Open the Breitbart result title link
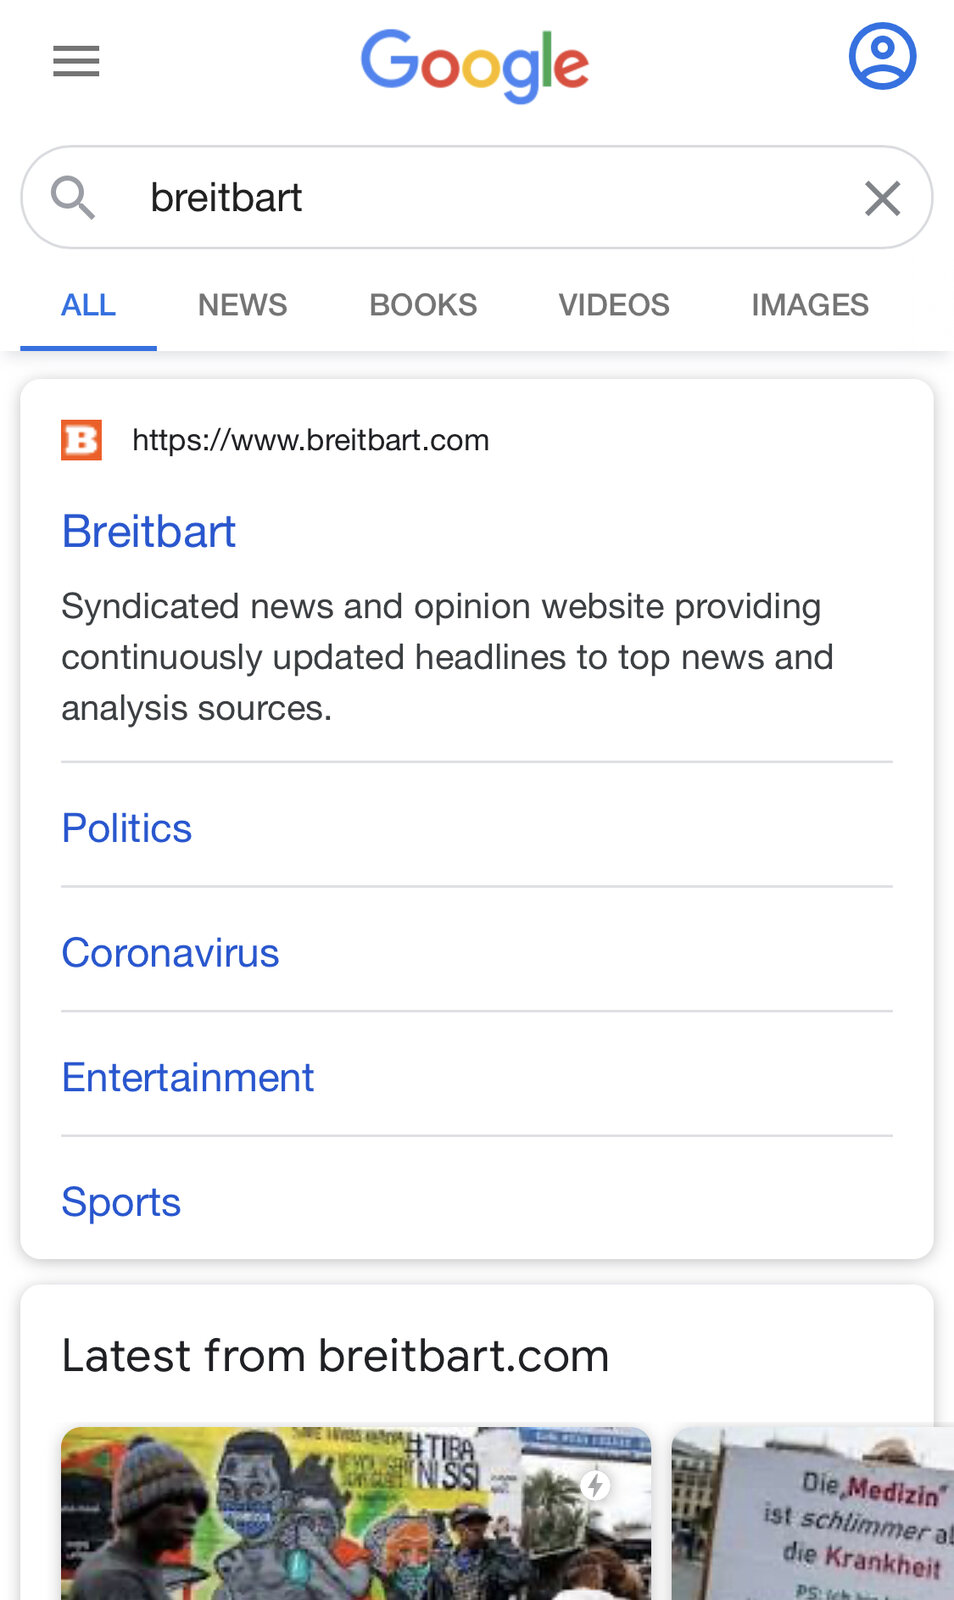This screenshot has height=1600, width=954. [x=149, y=531]
